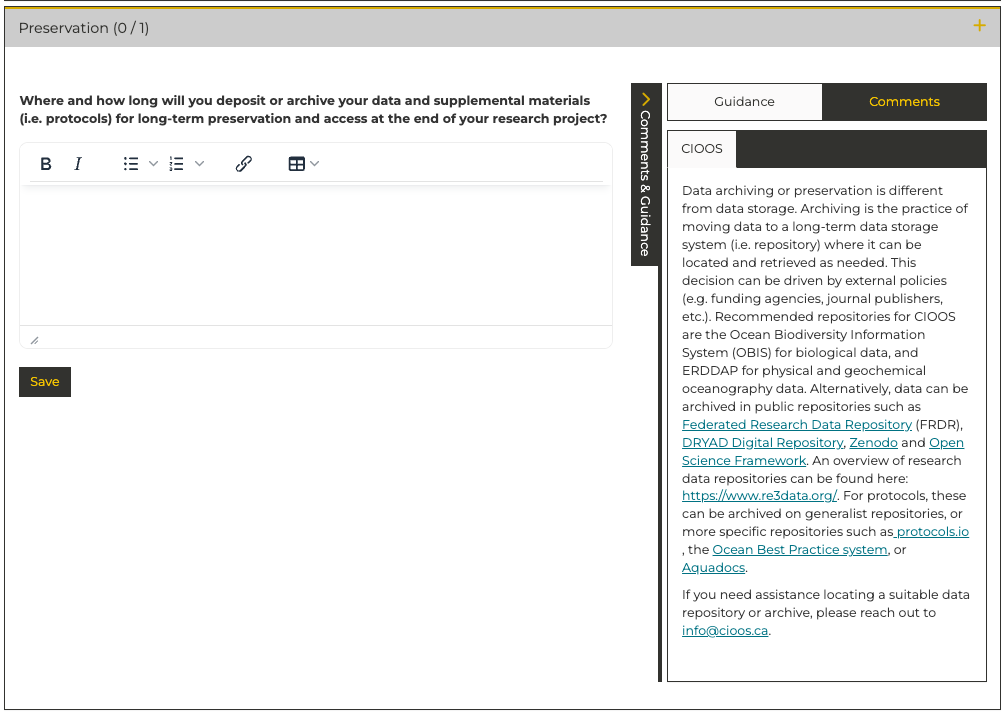Visit the re3data.org repository overview link
The height and width of the screenshot is (713, 1006).
click(x=758, y=495)
